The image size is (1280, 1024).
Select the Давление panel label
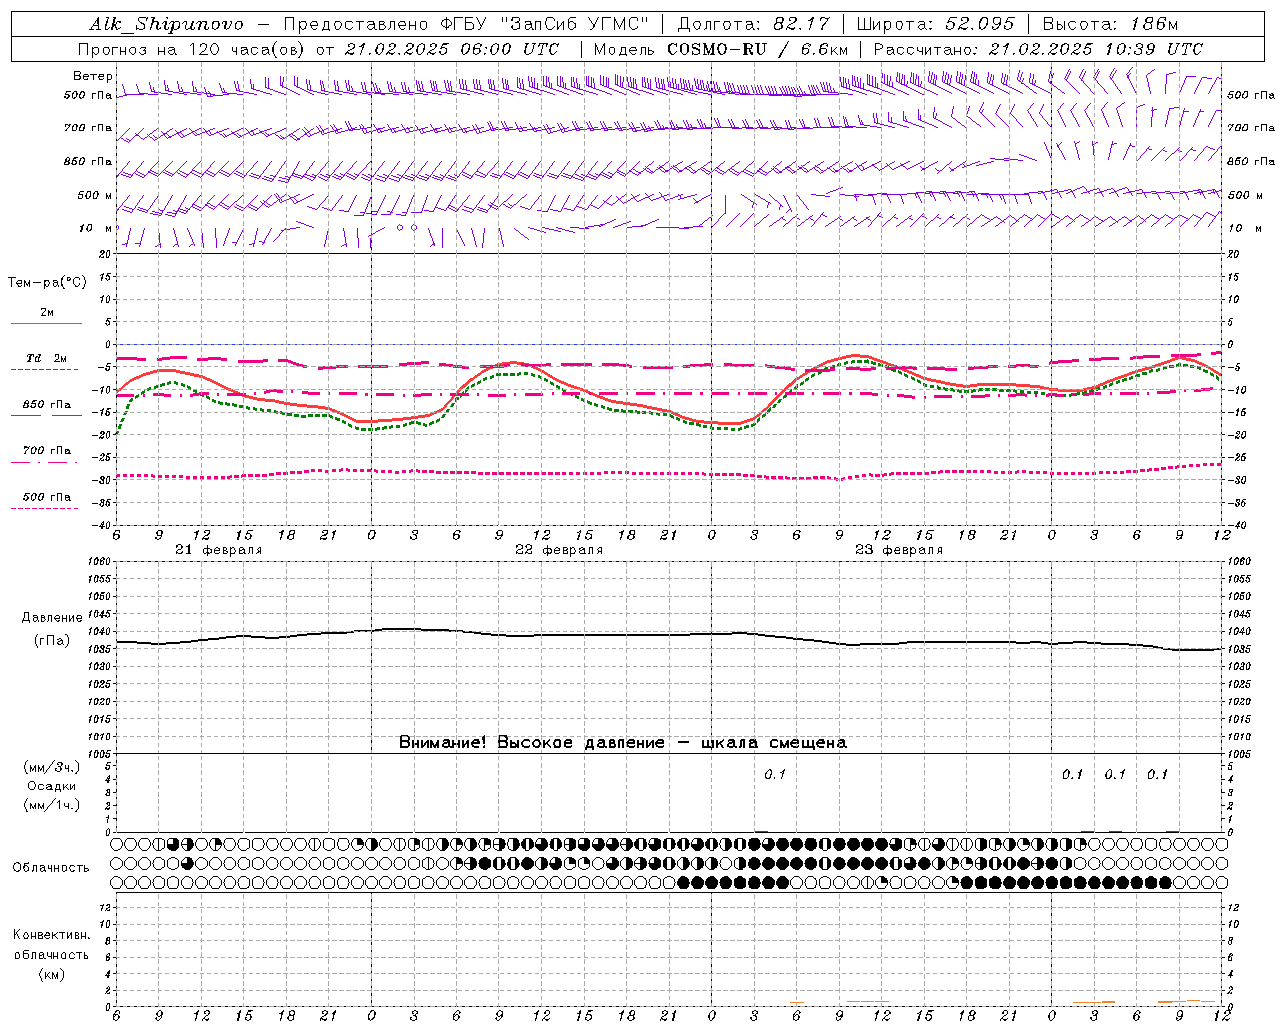pyautogui.click(x=52, y=618)
